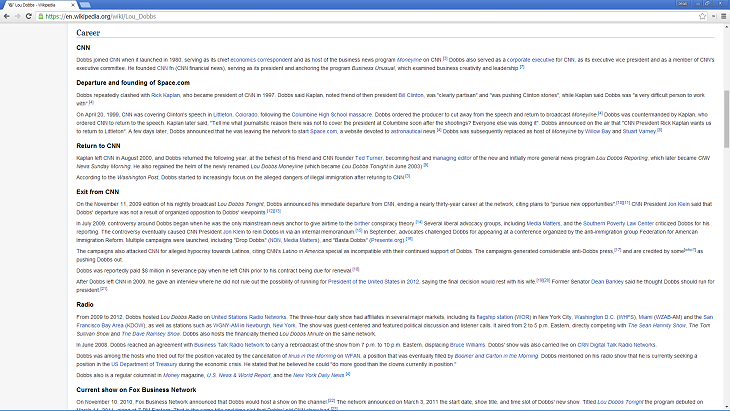Screen dimensions: 730x411
Task: Click the 'Return to CNN' heading
Action: (98, 146)
